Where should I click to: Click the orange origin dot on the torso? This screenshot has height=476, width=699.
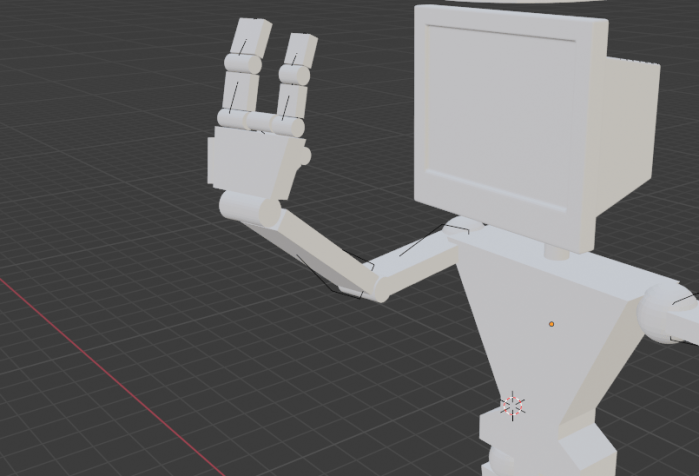click(x=551, y=324)
